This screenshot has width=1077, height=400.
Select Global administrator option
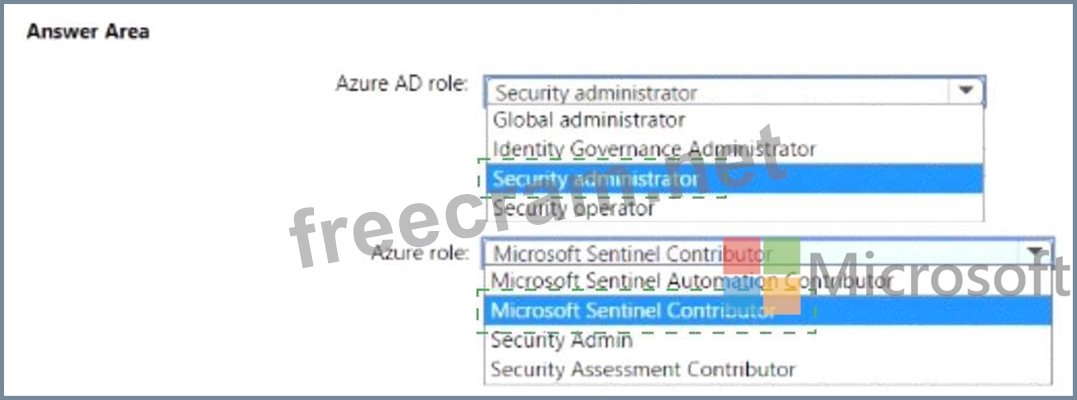589,120
